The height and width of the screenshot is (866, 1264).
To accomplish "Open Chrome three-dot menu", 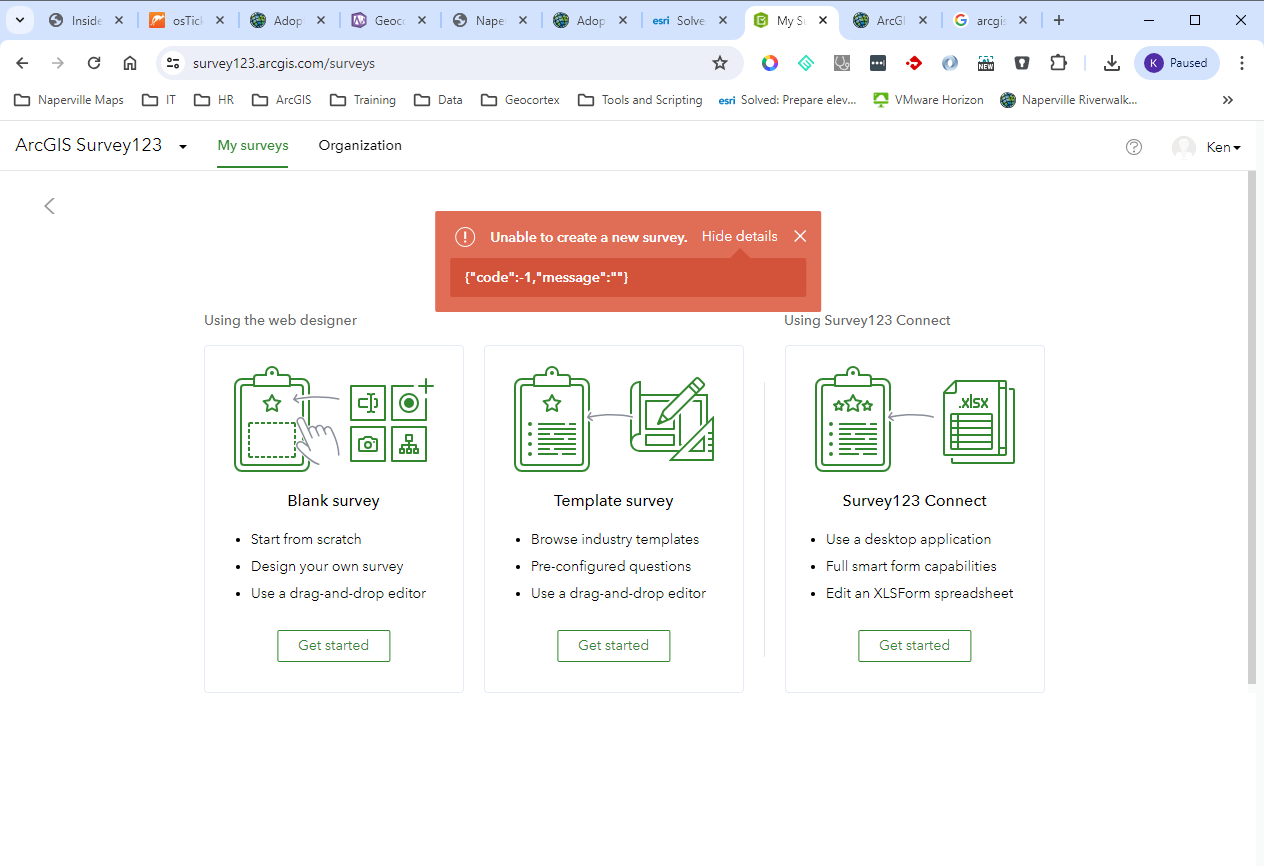I will click(x=1242, y=63).
